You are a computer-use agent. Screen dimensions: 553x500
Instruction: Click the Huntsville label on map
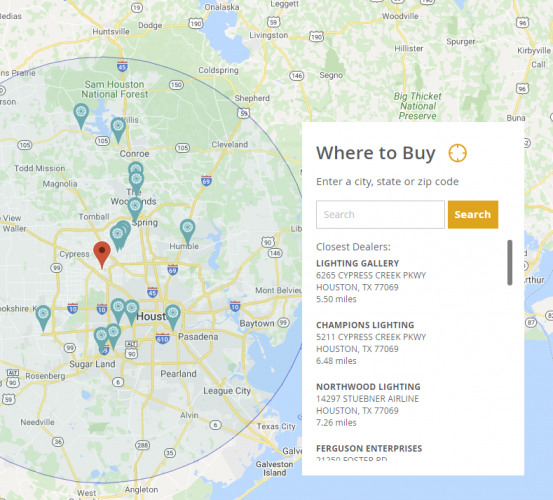(111, 31)
